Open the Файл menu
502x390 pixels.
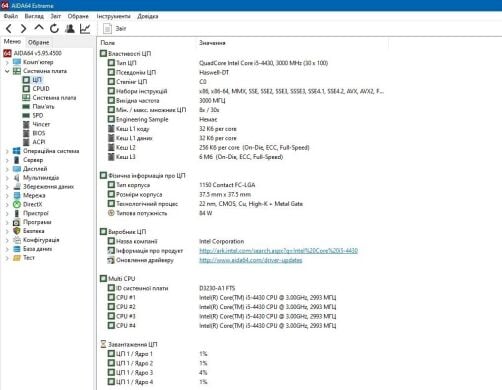(11, 16)
